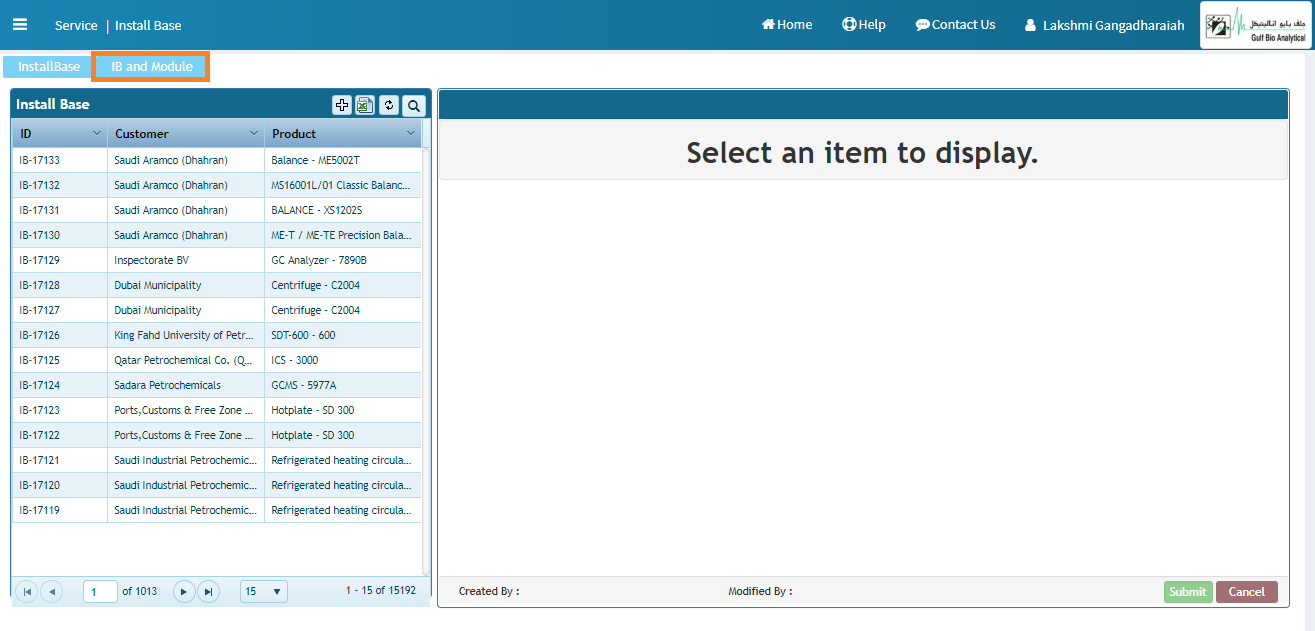This screenshot has width=1315, height=631.
Task: Select row IB-17133
Action: [217, 160]
